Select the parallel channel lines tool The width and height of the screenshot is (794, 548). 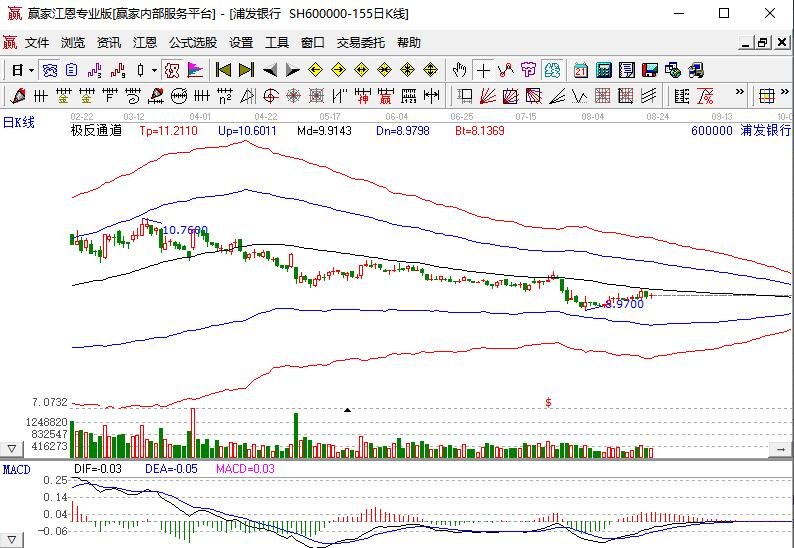tap(649, 96)
